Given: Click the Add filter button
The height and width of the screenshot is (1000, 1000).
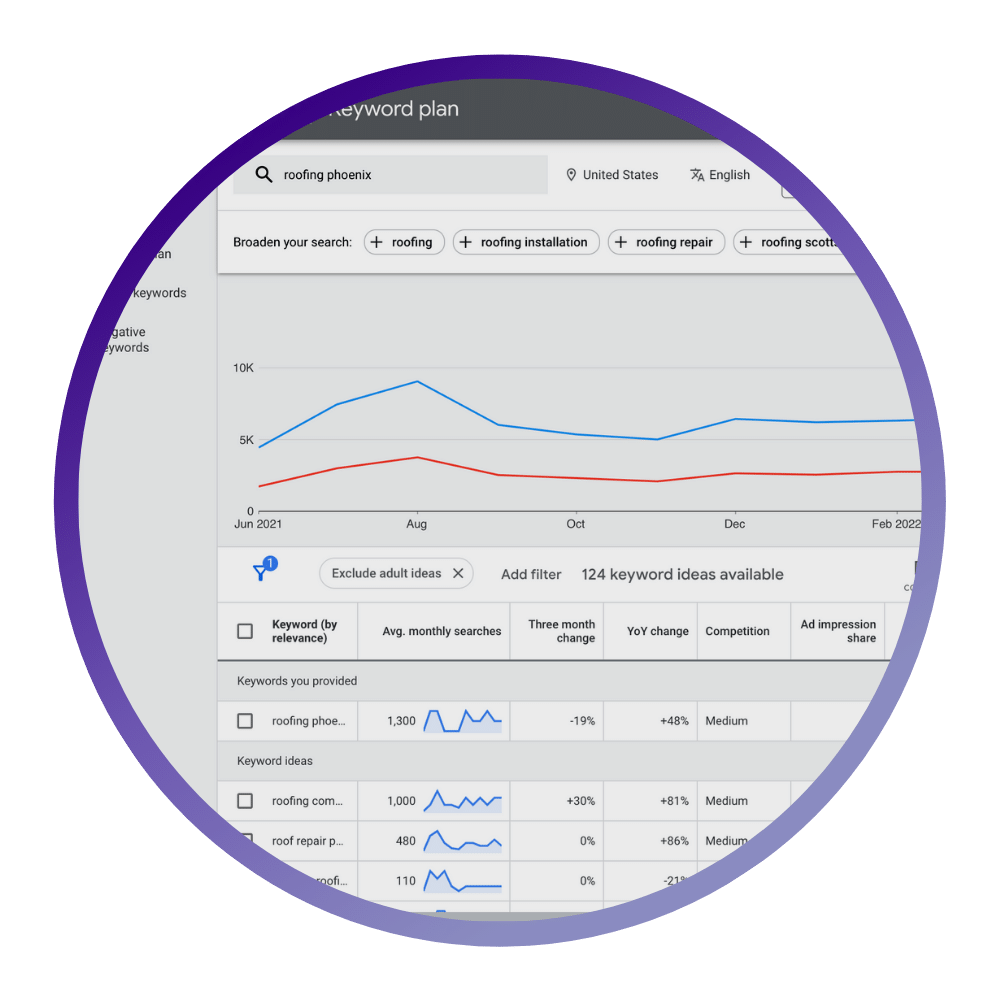Looking at the screenshot, I should tap(531, 574).
